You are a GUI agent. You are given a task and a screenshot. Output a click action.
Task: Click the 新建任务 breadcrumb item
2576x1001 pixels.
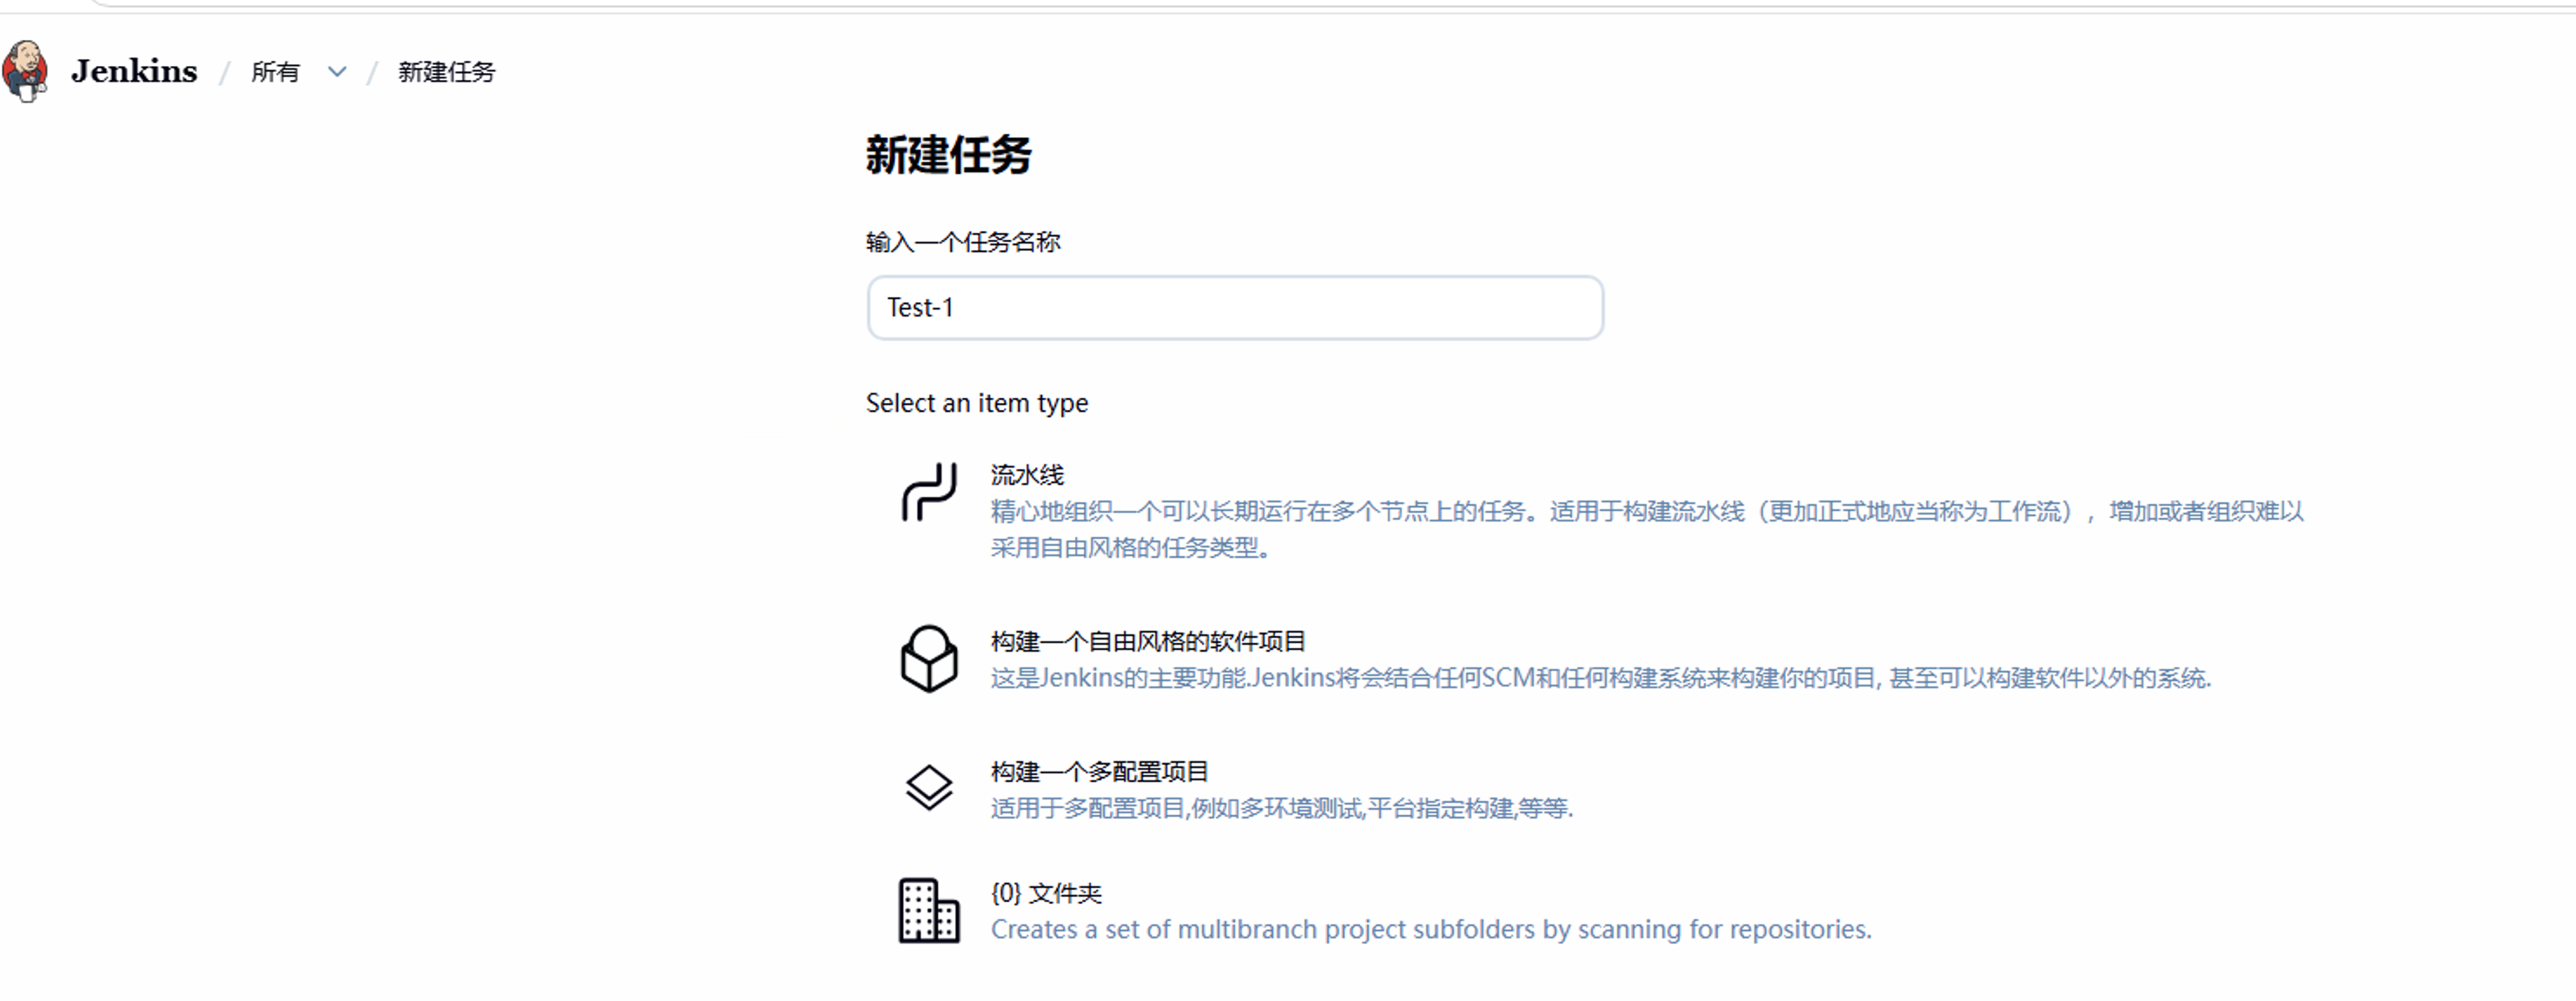446,72
